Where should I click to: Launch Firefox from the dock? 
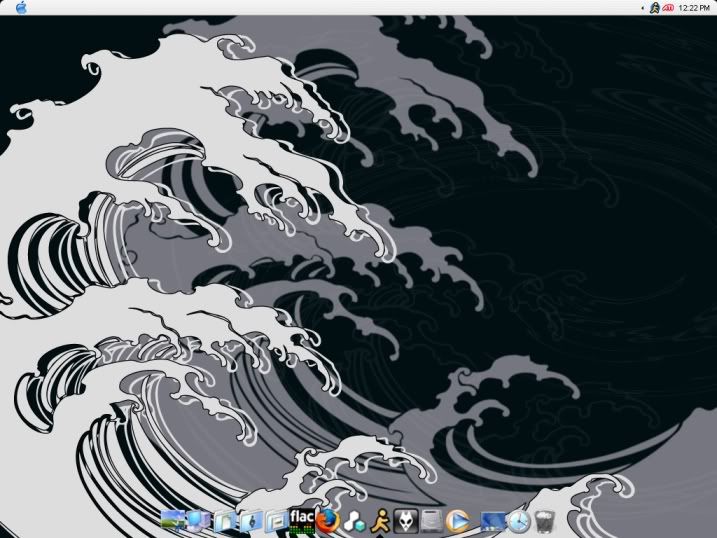pos(328,521)
